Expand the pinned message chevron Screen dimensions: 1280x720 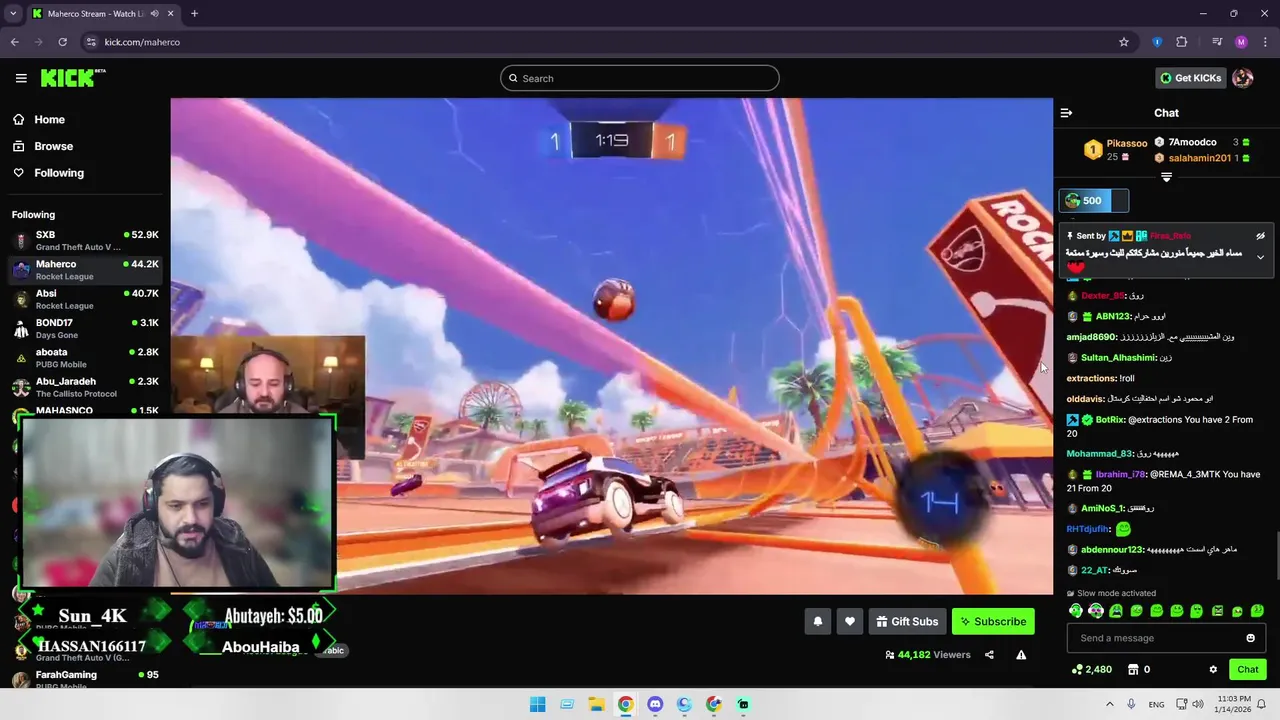point(1260,257)
